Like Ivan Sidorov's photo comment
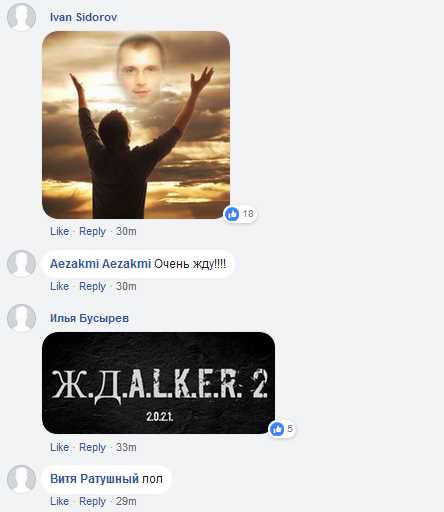Image resolution: width=444 pixels, height=512 pixels. click(60, 231)
